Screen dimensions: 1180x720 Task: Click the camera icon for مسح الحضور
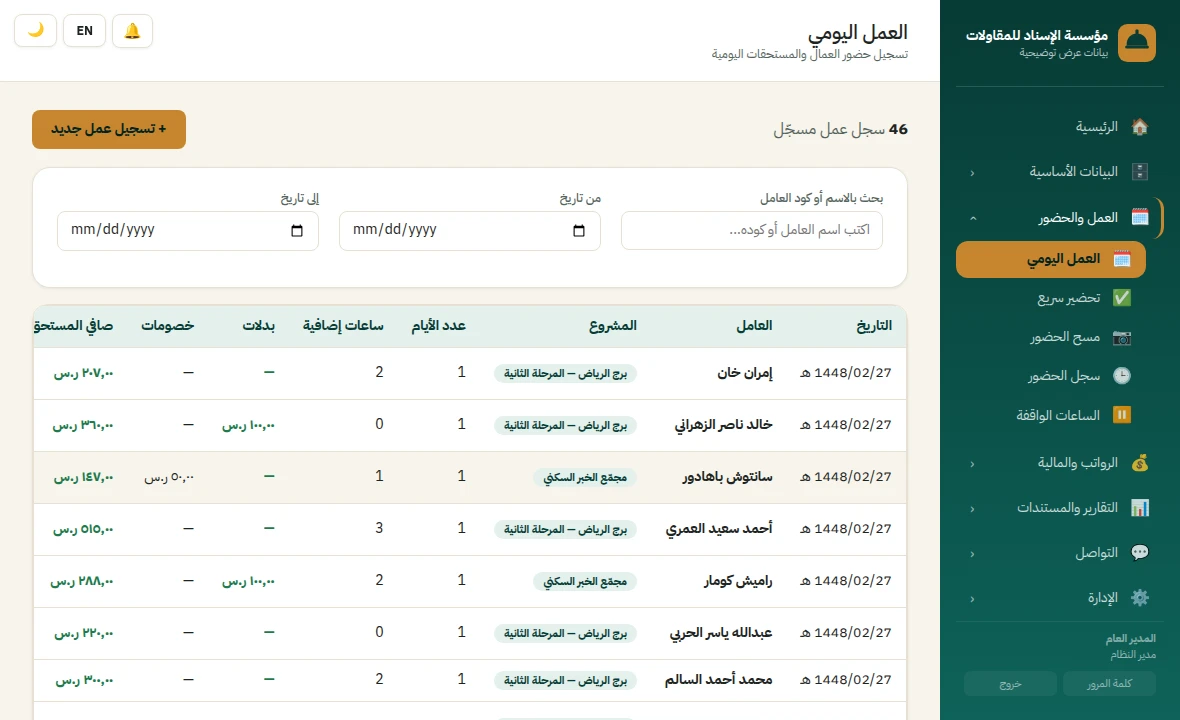point(1121,337)
